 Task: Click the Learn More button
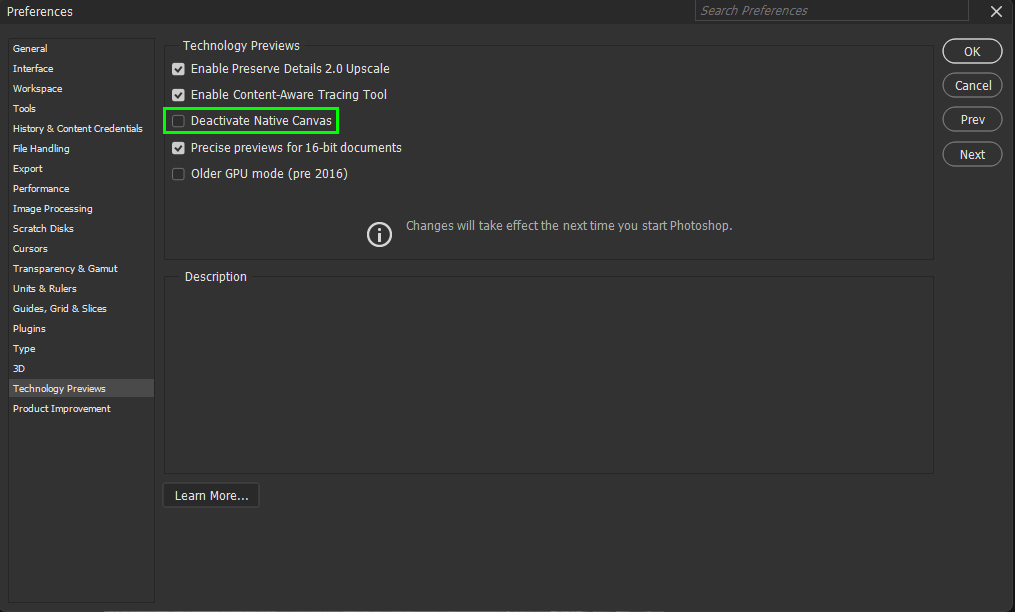[210, 495]
